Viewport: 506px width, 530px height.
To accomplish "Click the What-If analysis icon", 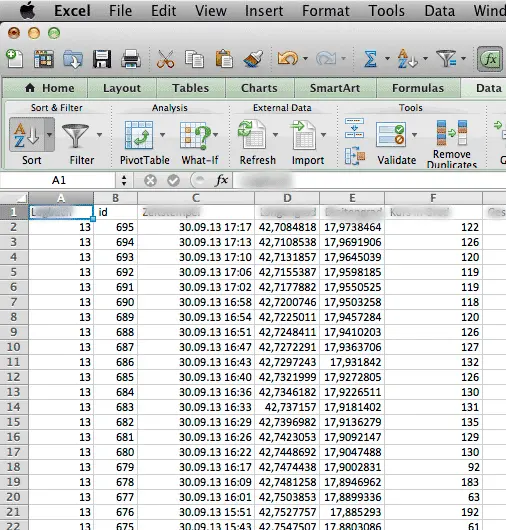I will tap(195, 136).
